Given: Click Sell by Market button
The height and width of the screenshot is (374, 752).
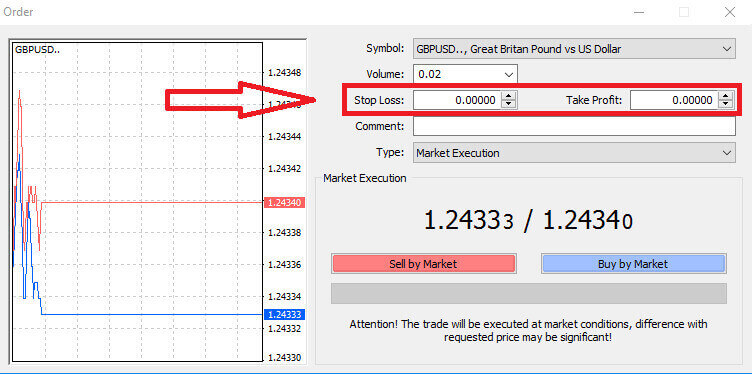Looking at the screenshot, I should point(423,264).
